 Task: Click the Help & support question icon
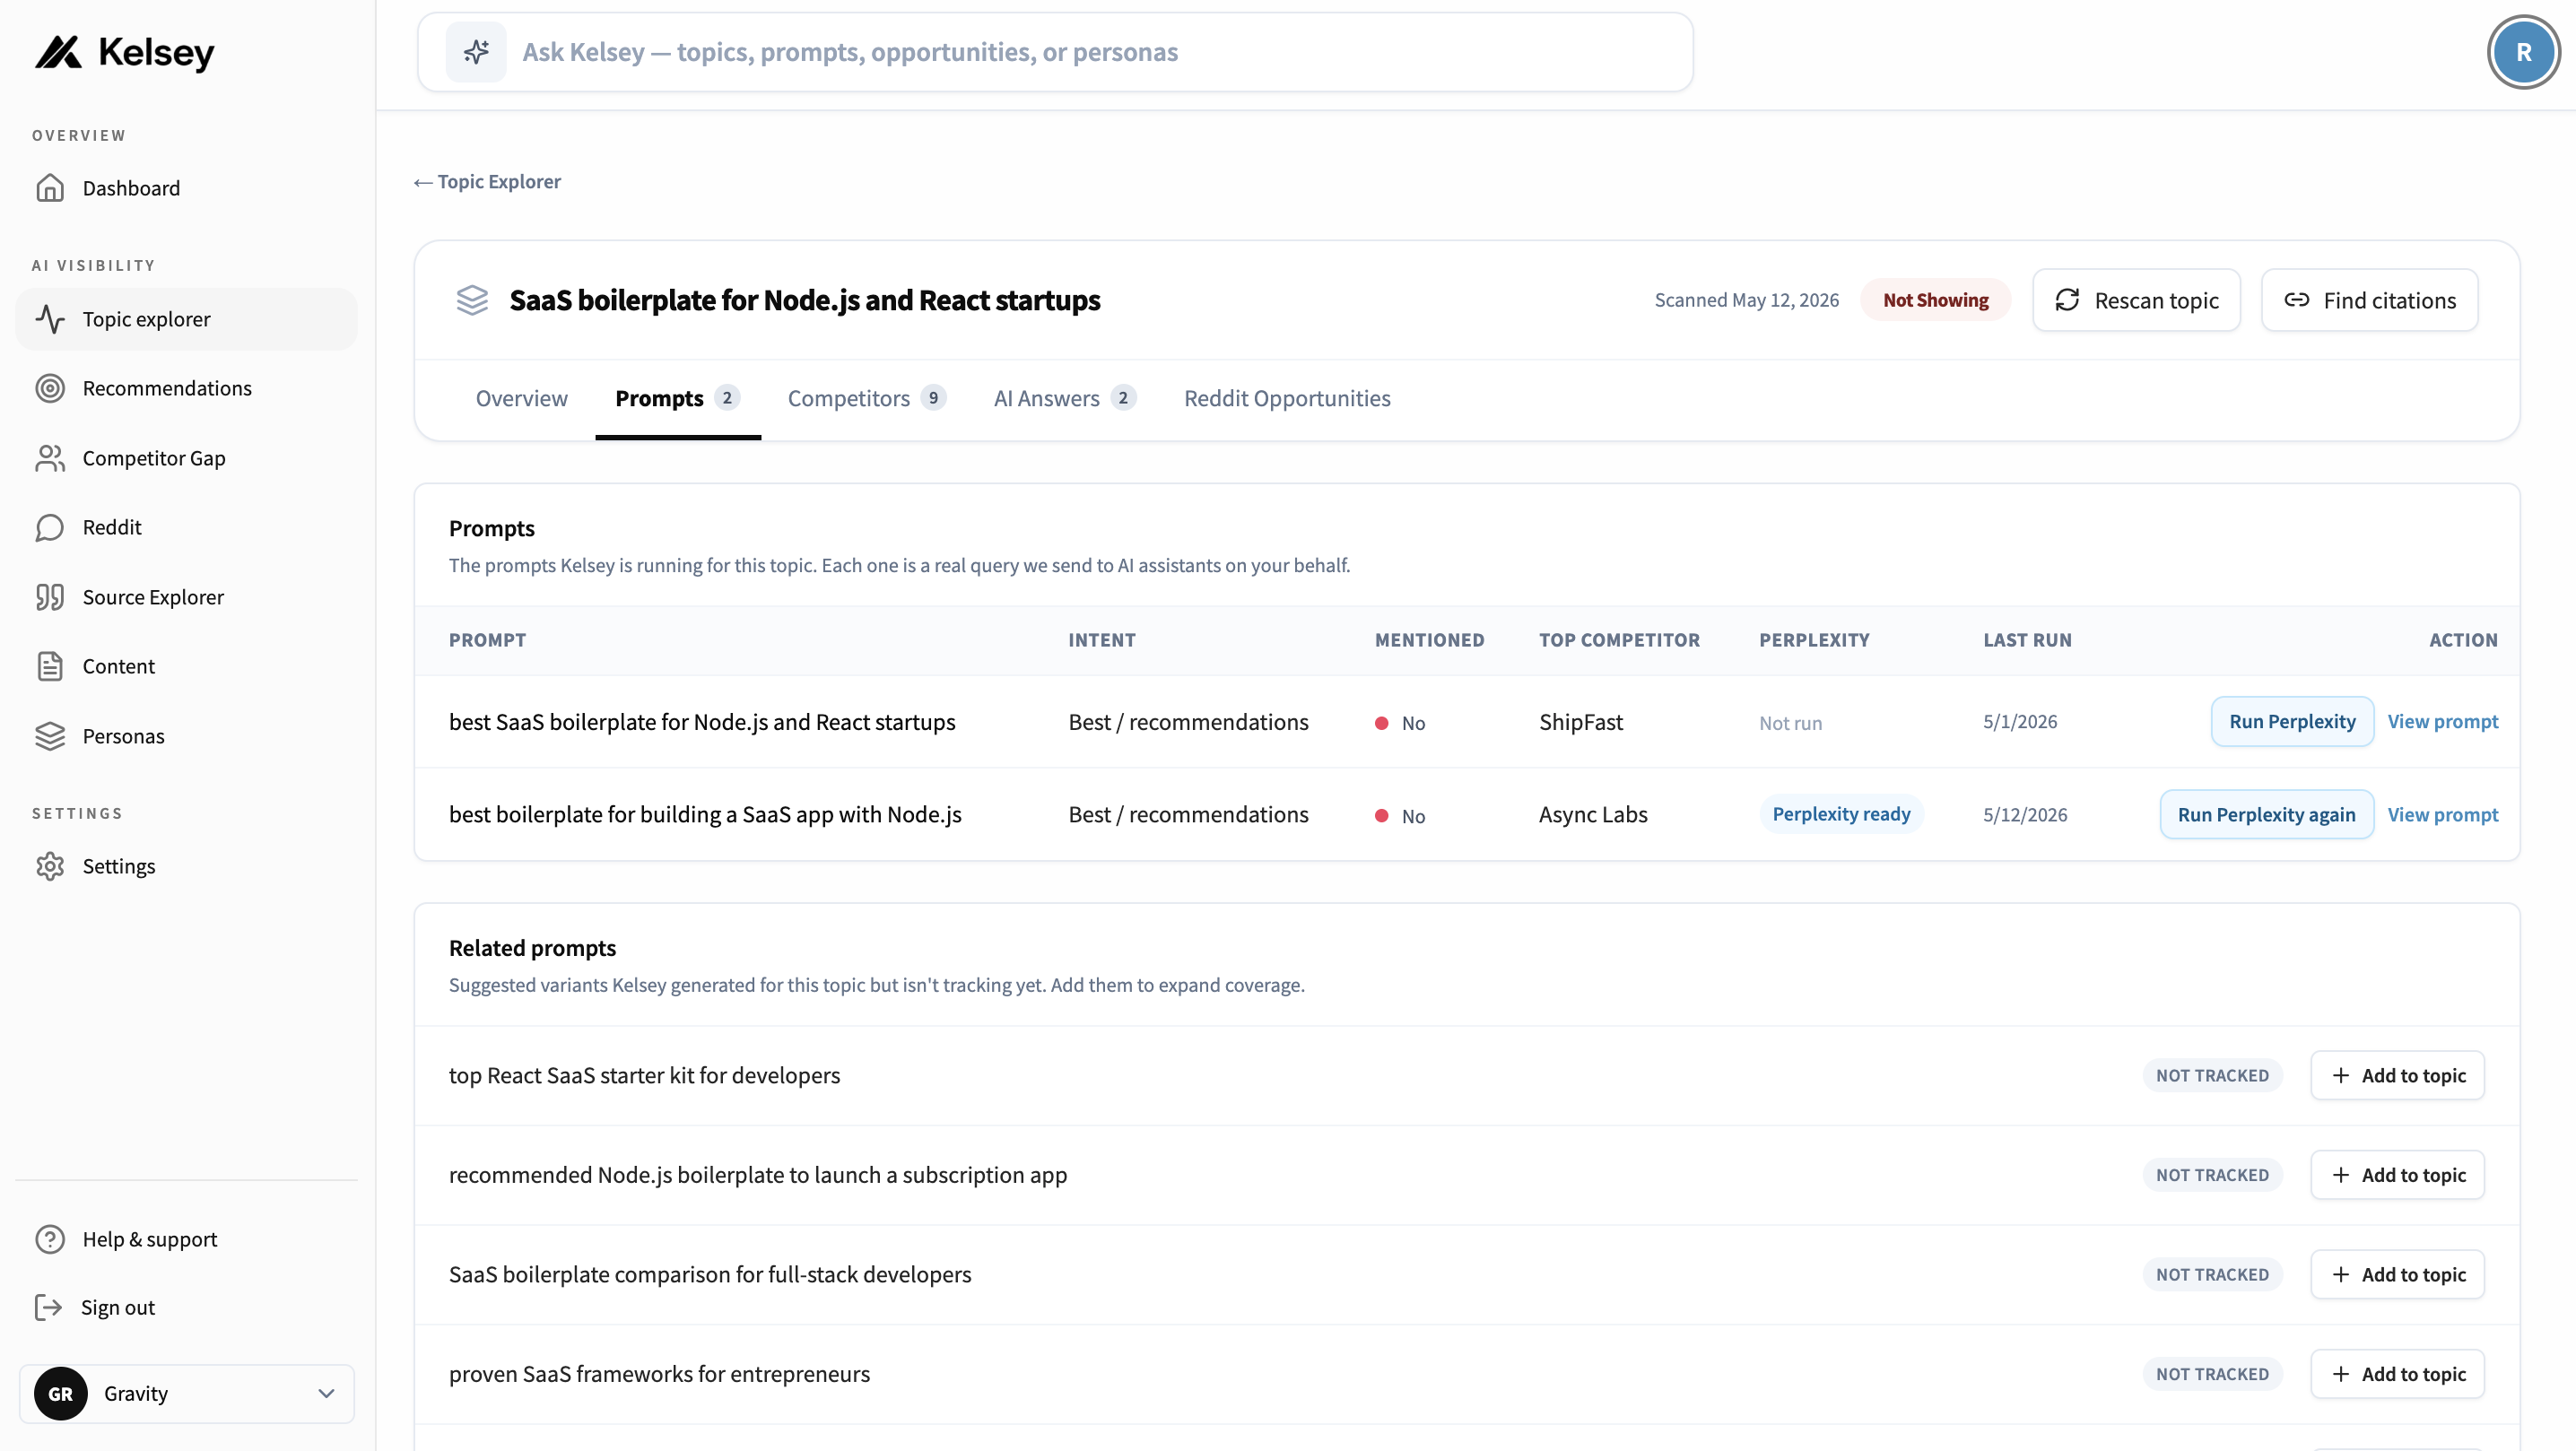50,1239
